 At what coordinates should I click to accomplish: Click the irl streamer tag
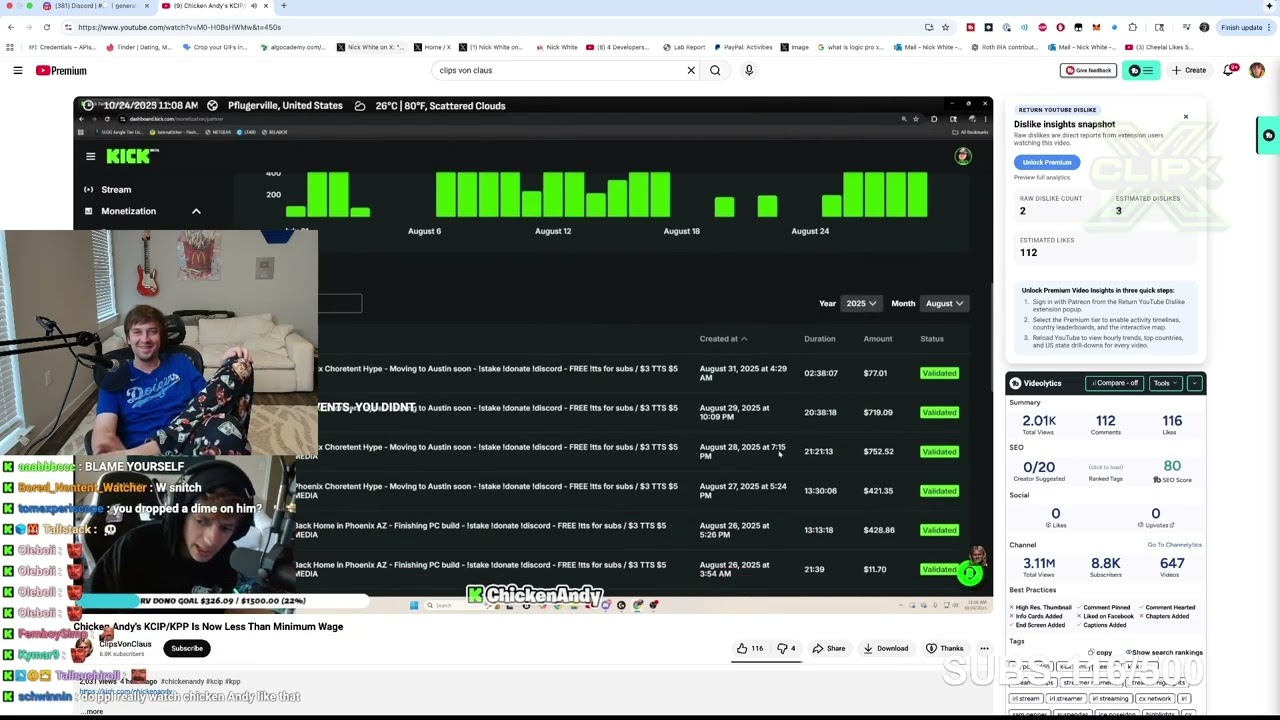1065,699
